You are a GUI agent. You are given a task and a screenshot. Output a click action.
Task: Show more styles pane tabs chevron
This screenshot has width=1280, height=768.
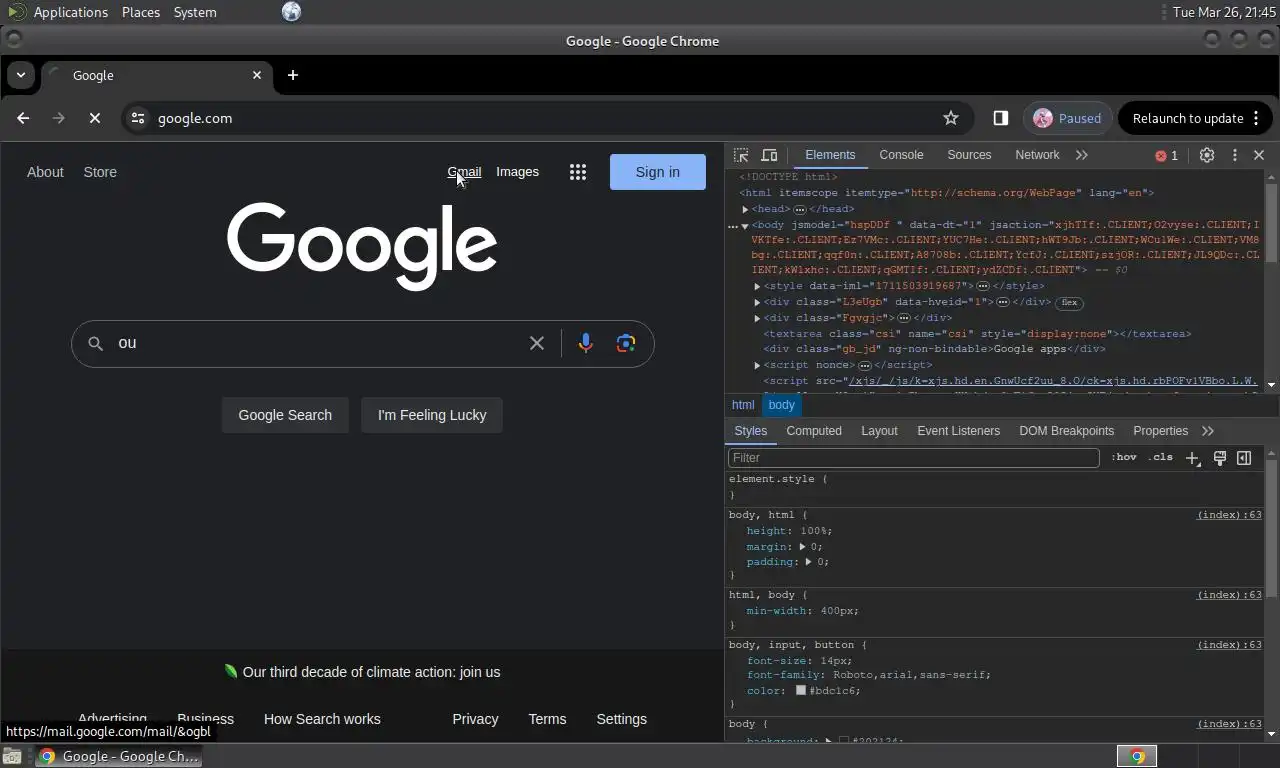pyautogui.click(x=1208, y=431)
